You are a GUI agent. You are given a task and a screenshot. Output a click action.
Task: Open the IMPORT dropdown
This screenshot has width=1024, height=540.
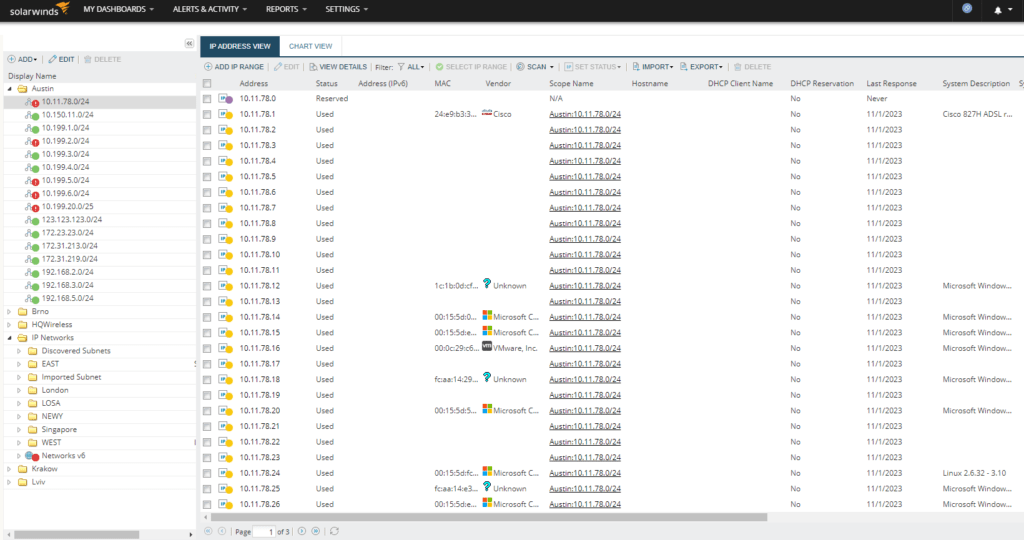click(652, 67)
